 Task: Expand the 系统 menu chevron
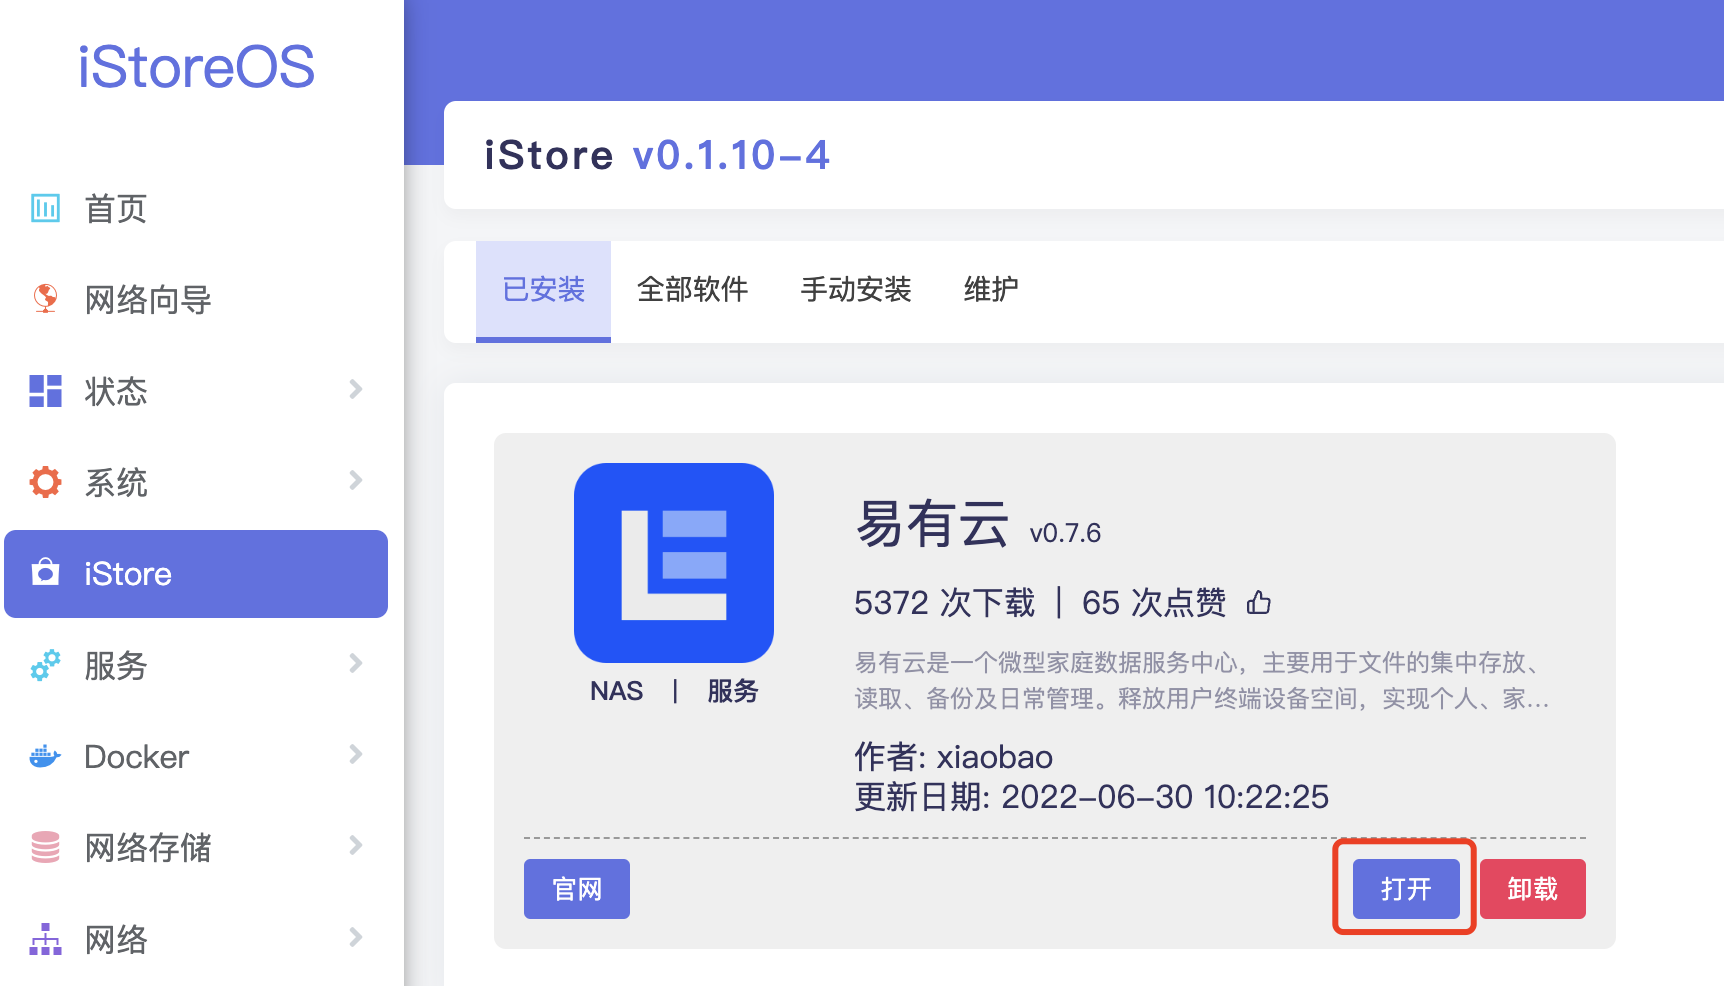point(355,480)
